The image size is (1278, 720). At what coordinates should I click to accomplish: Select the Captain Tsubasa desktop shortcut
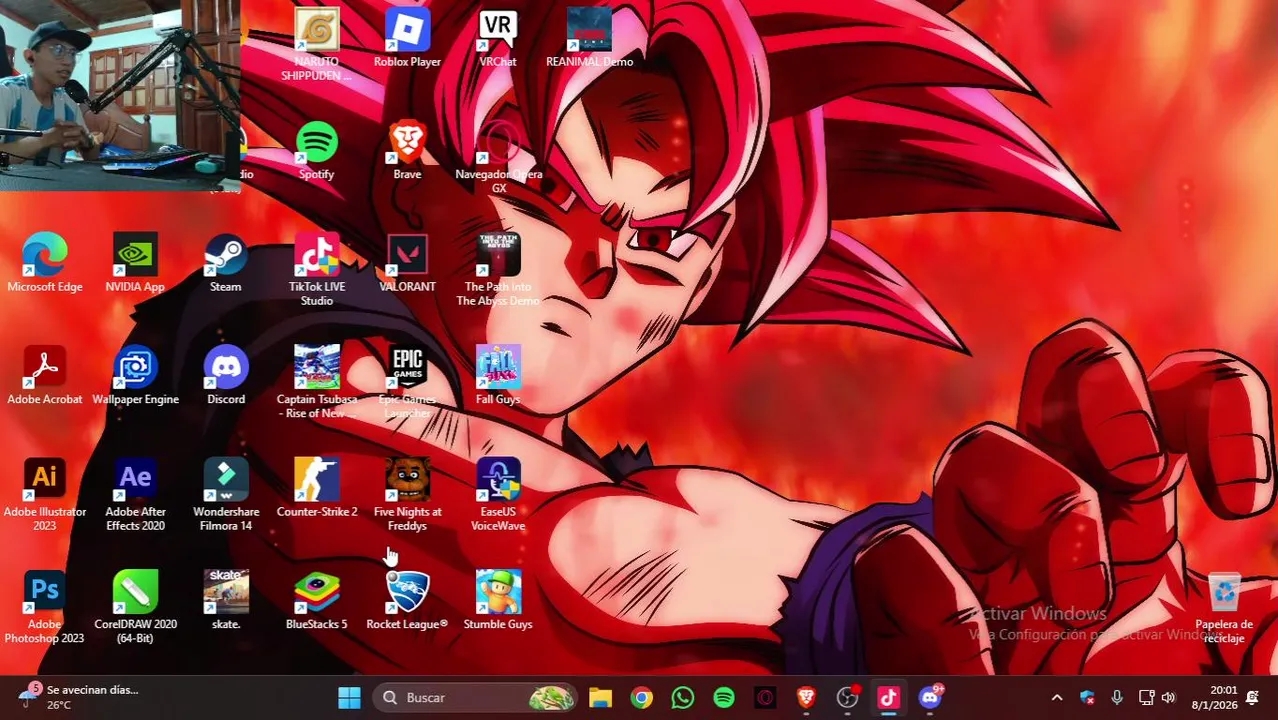[317, 383]
